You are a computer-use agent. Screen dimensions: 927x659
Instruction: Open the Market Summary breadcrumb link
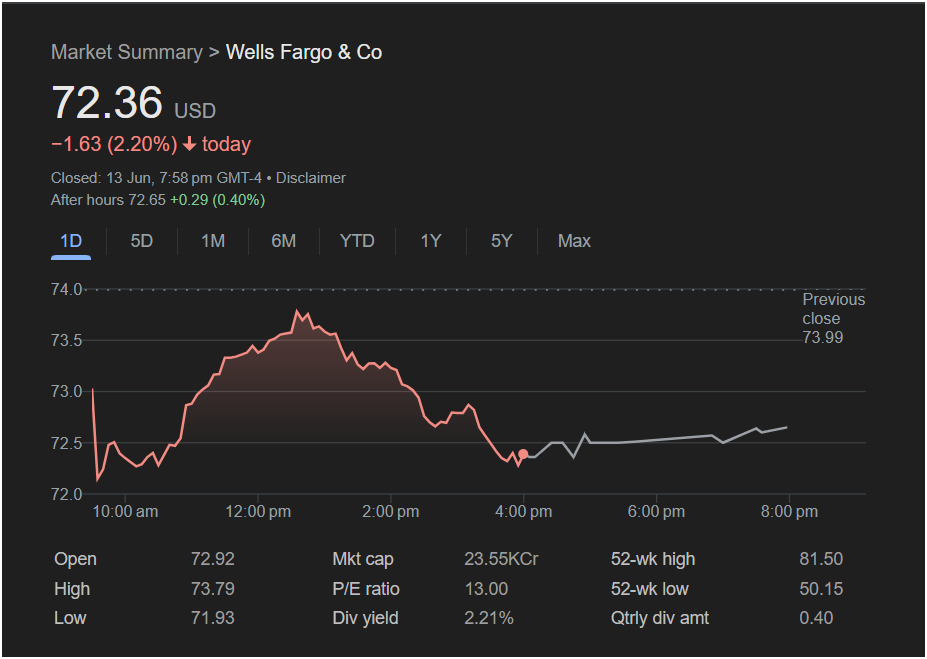pyautogui.click(x=127, y=52)
